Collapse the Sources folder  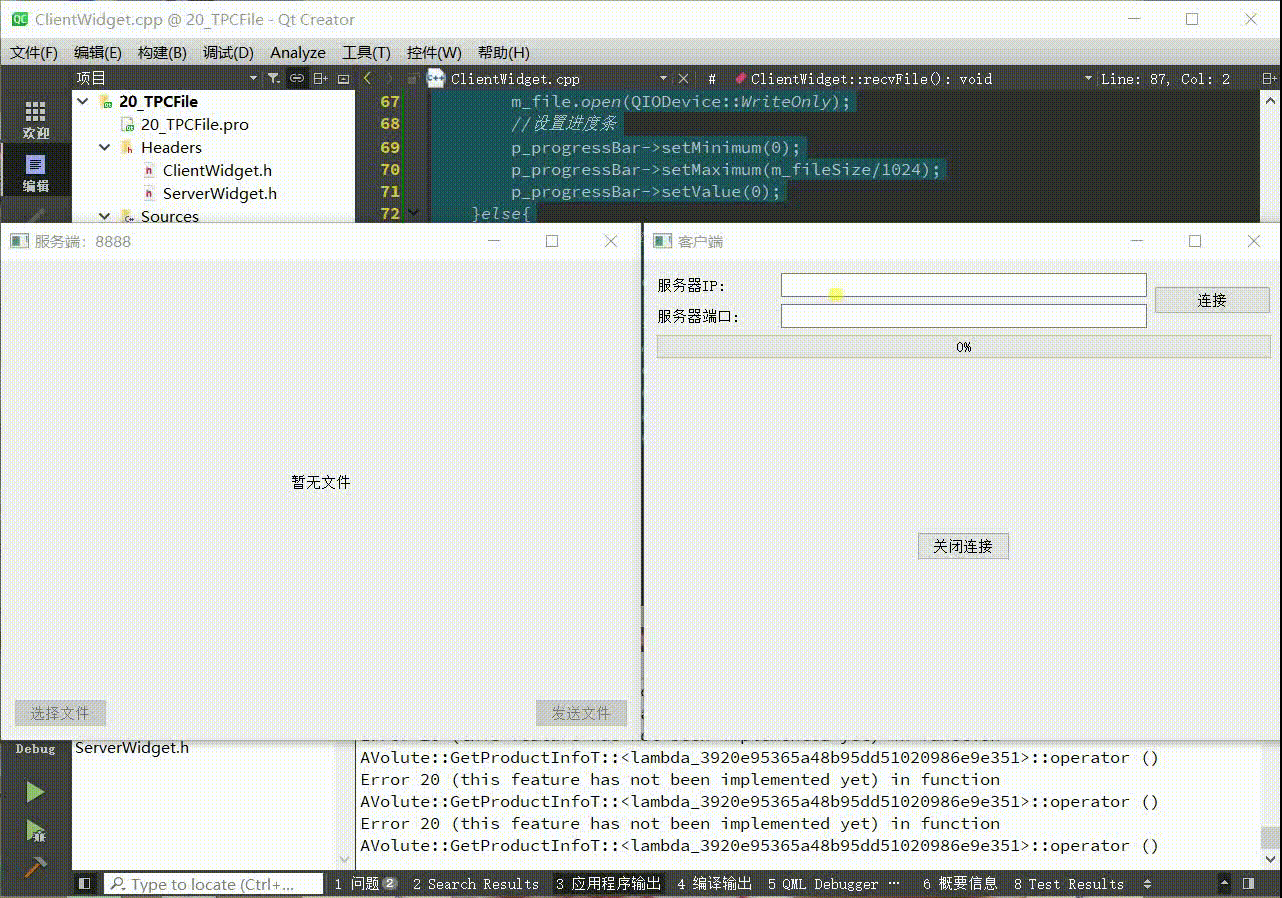tap(105, 216)
